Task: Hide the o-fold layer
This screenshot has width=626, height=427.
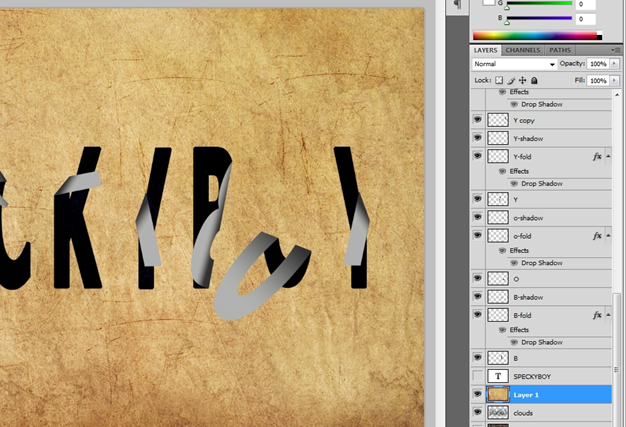Action: pos(477,235)
